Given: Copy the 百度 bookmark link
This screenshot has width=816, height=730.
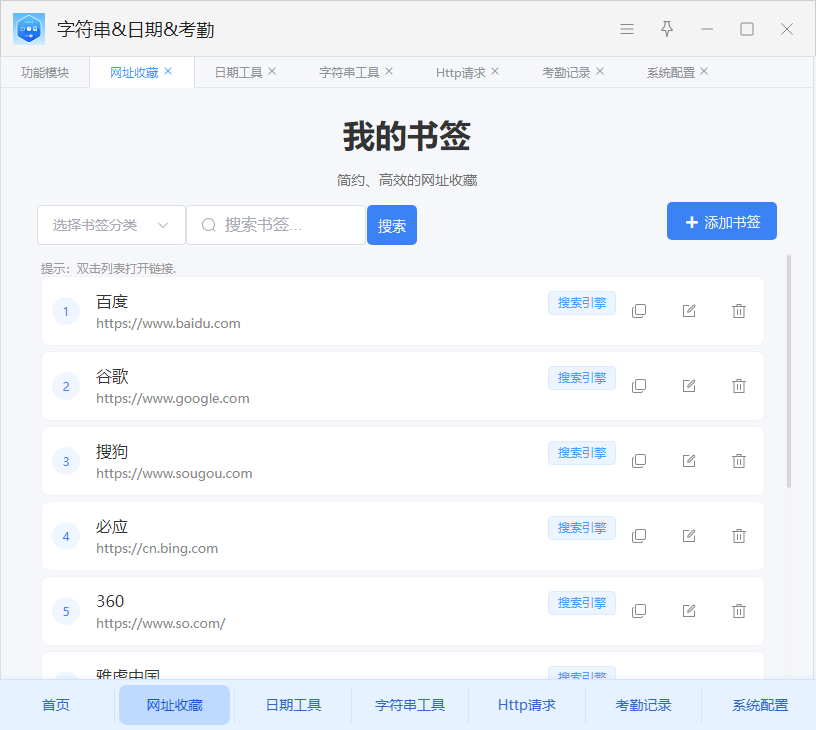Looking at the screenshot, I should pos(639,311).
